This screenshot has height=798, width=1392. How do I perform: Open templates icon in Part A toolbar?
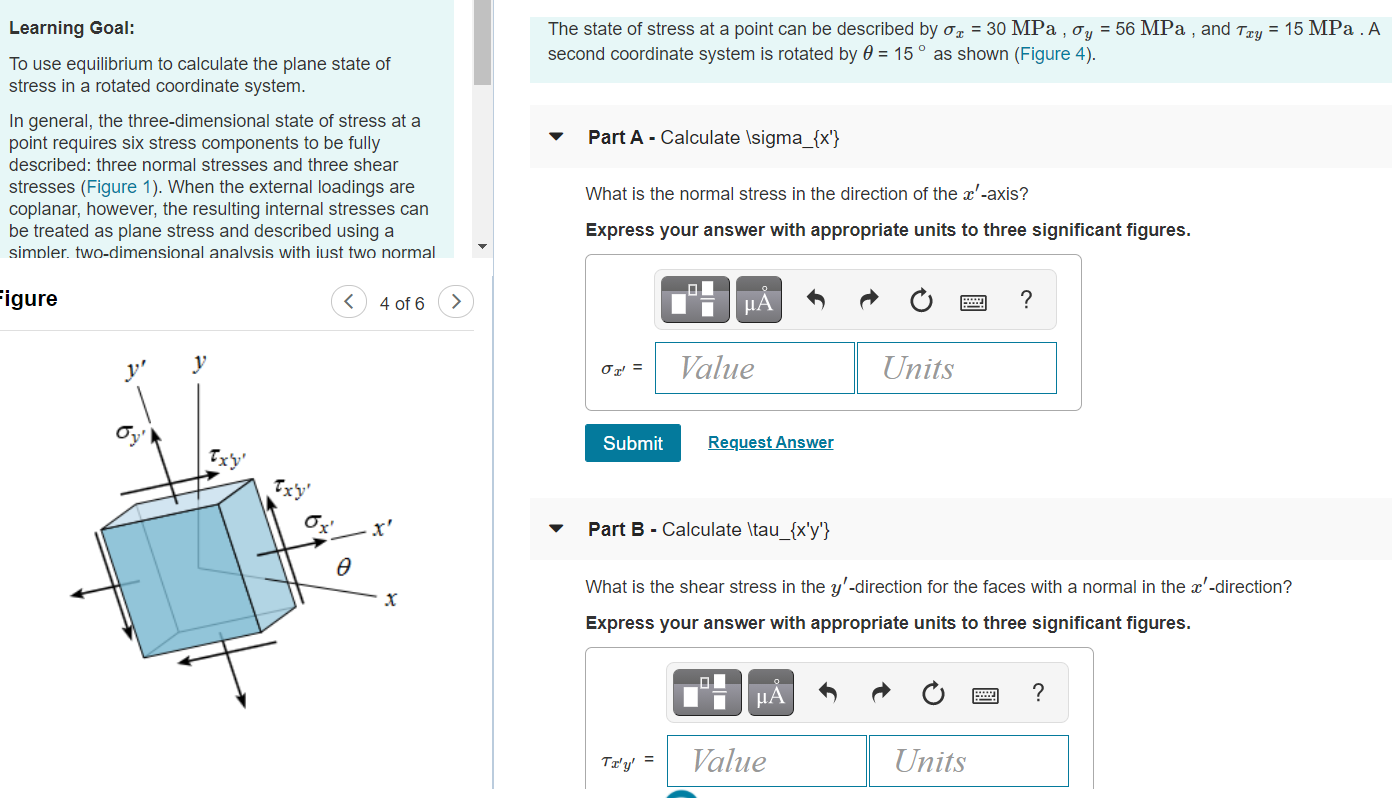tap(695, 300)
